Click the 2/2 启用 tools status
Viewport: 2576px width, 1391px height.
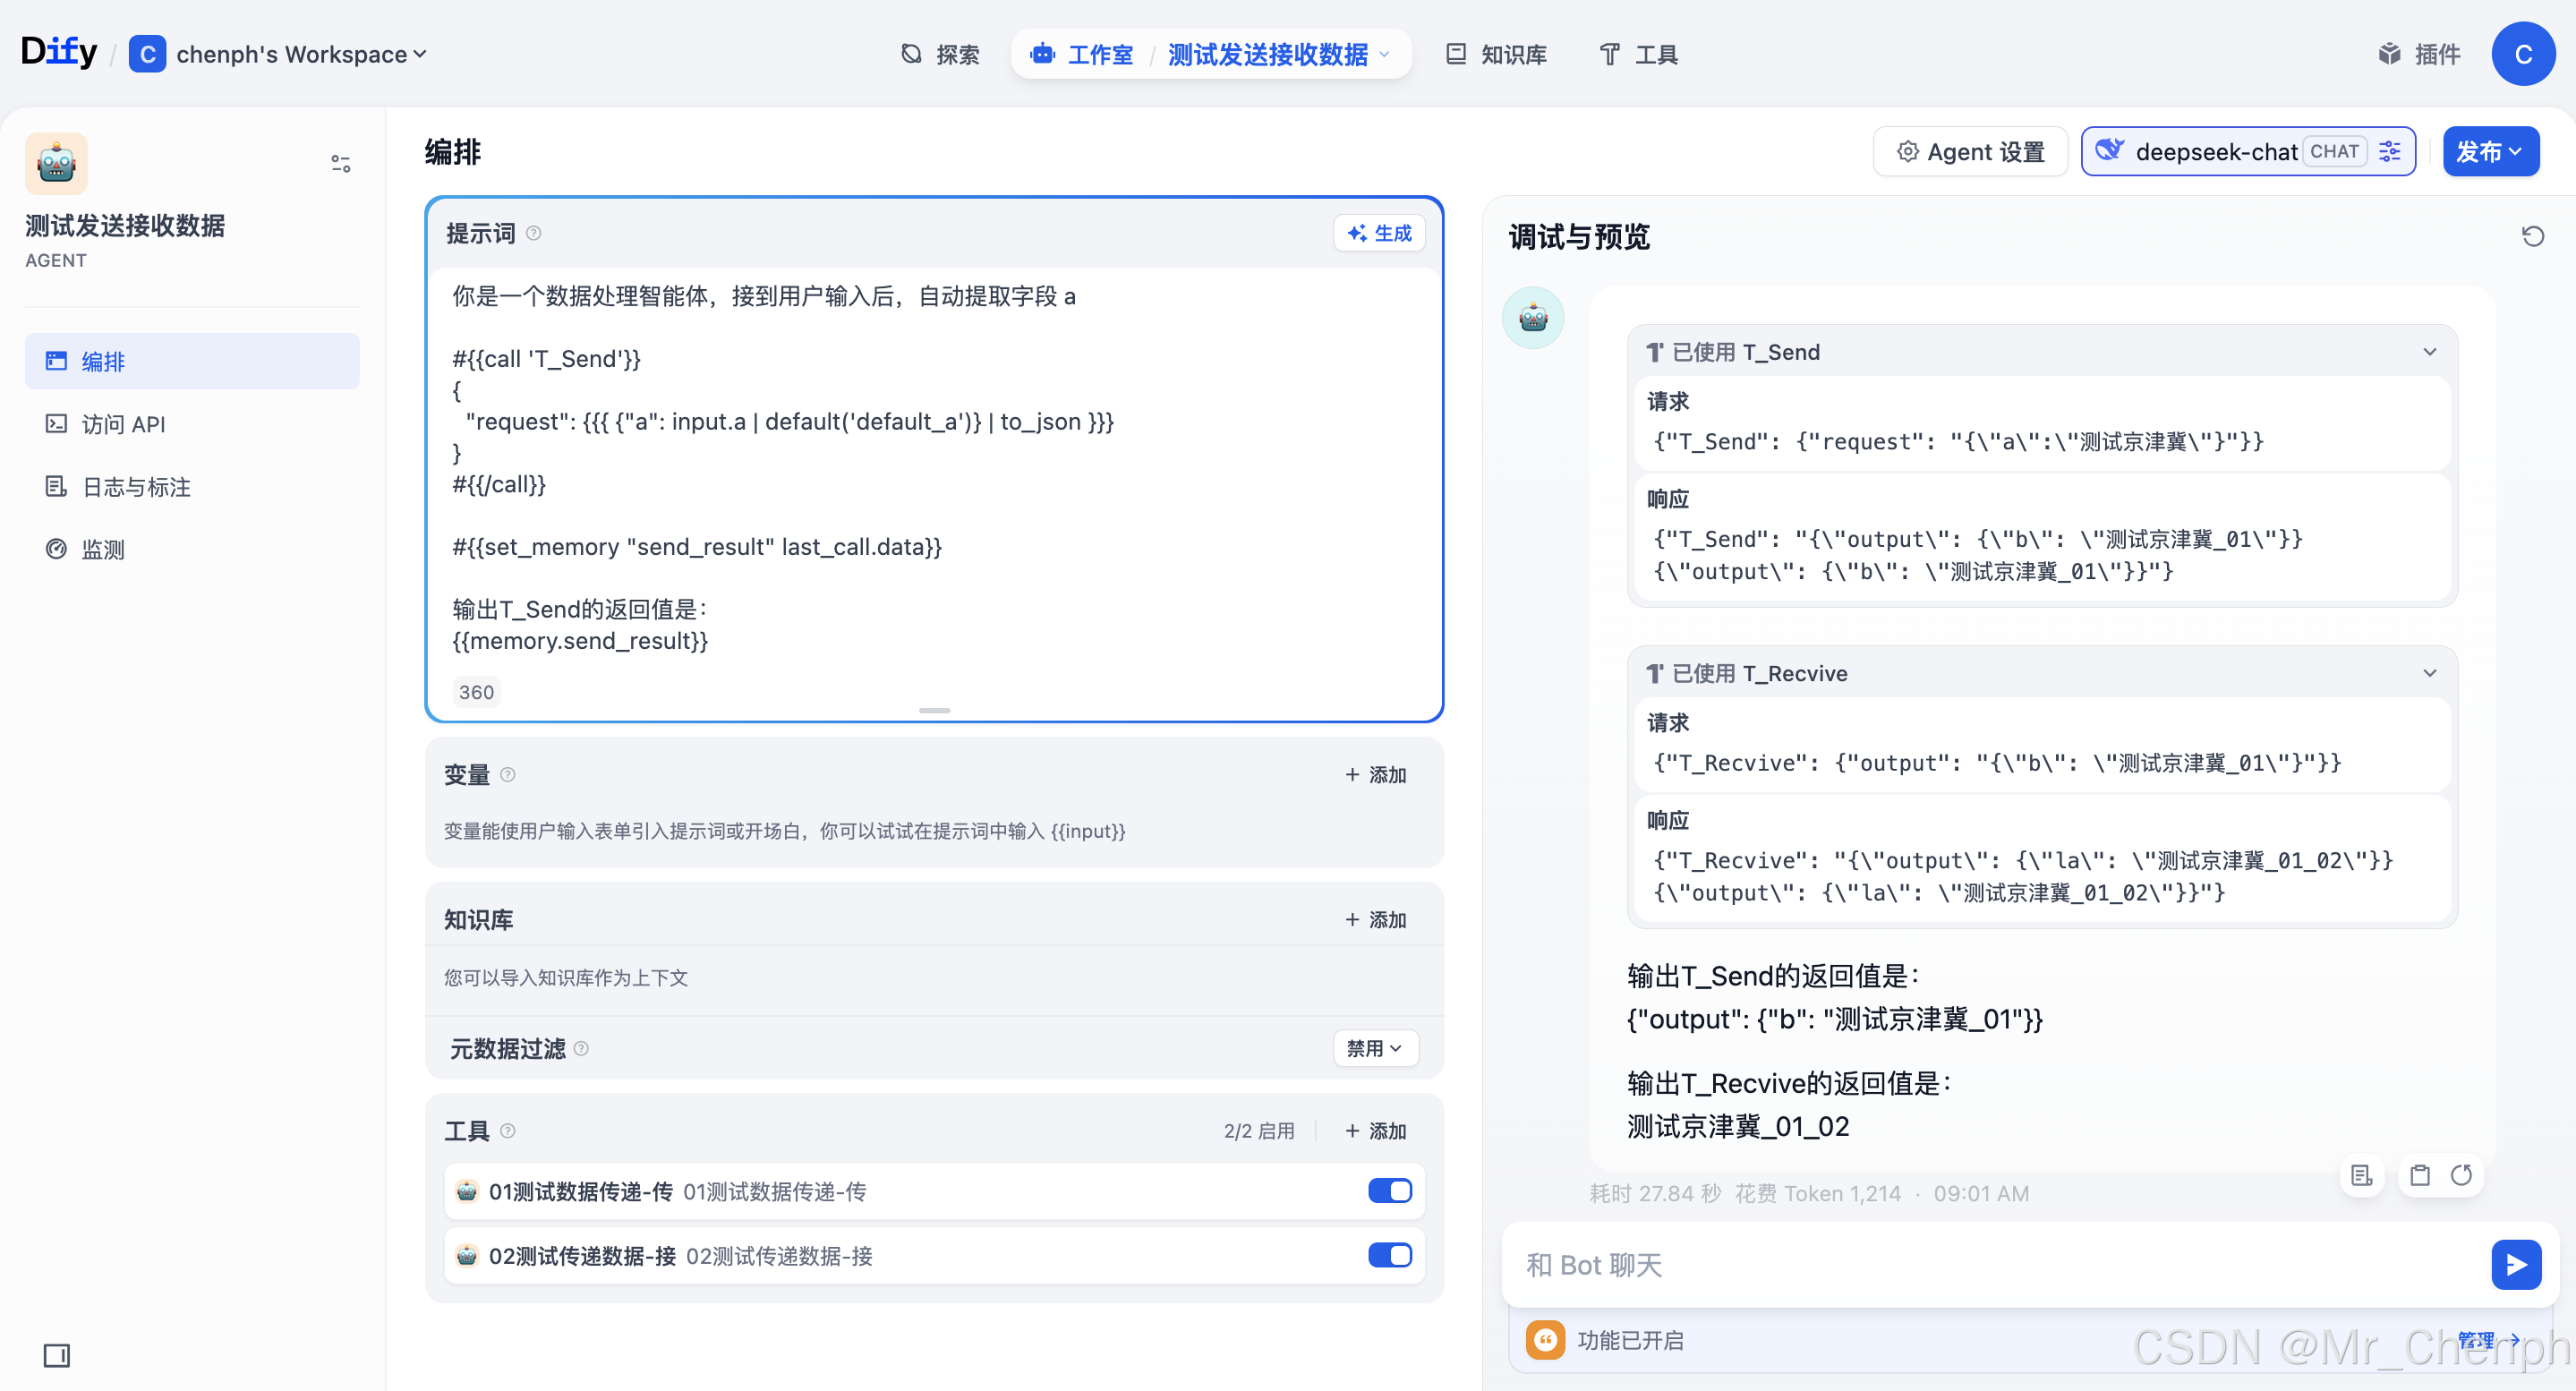point(1258,1130)
